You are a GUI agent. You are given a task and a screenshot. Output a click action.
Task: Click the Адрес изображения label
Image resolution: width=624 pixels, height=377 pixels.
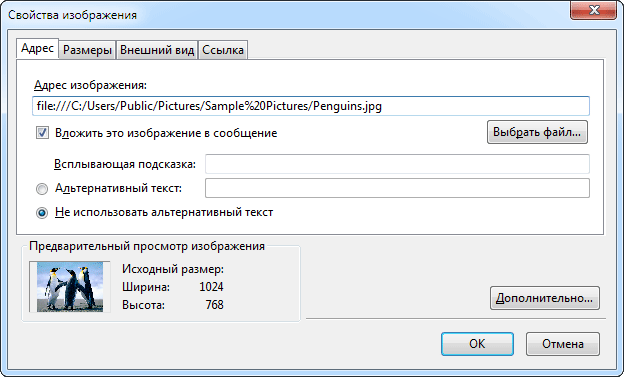(x=90, y=85)
